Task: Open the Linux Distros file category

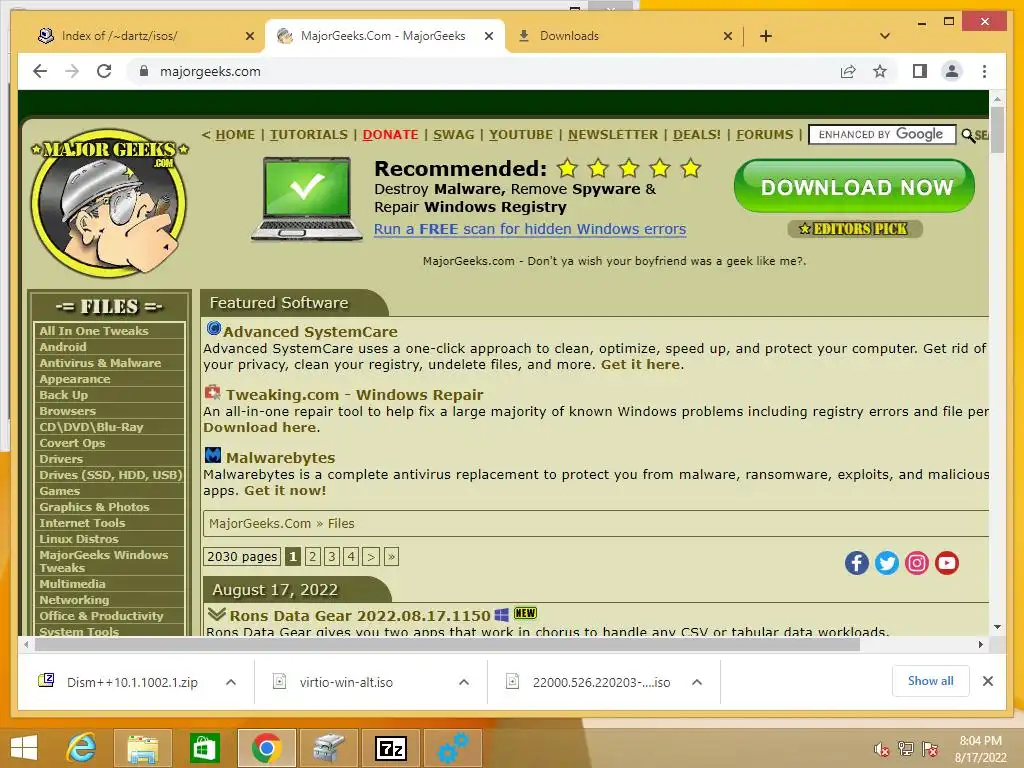Action: point(78,539)
